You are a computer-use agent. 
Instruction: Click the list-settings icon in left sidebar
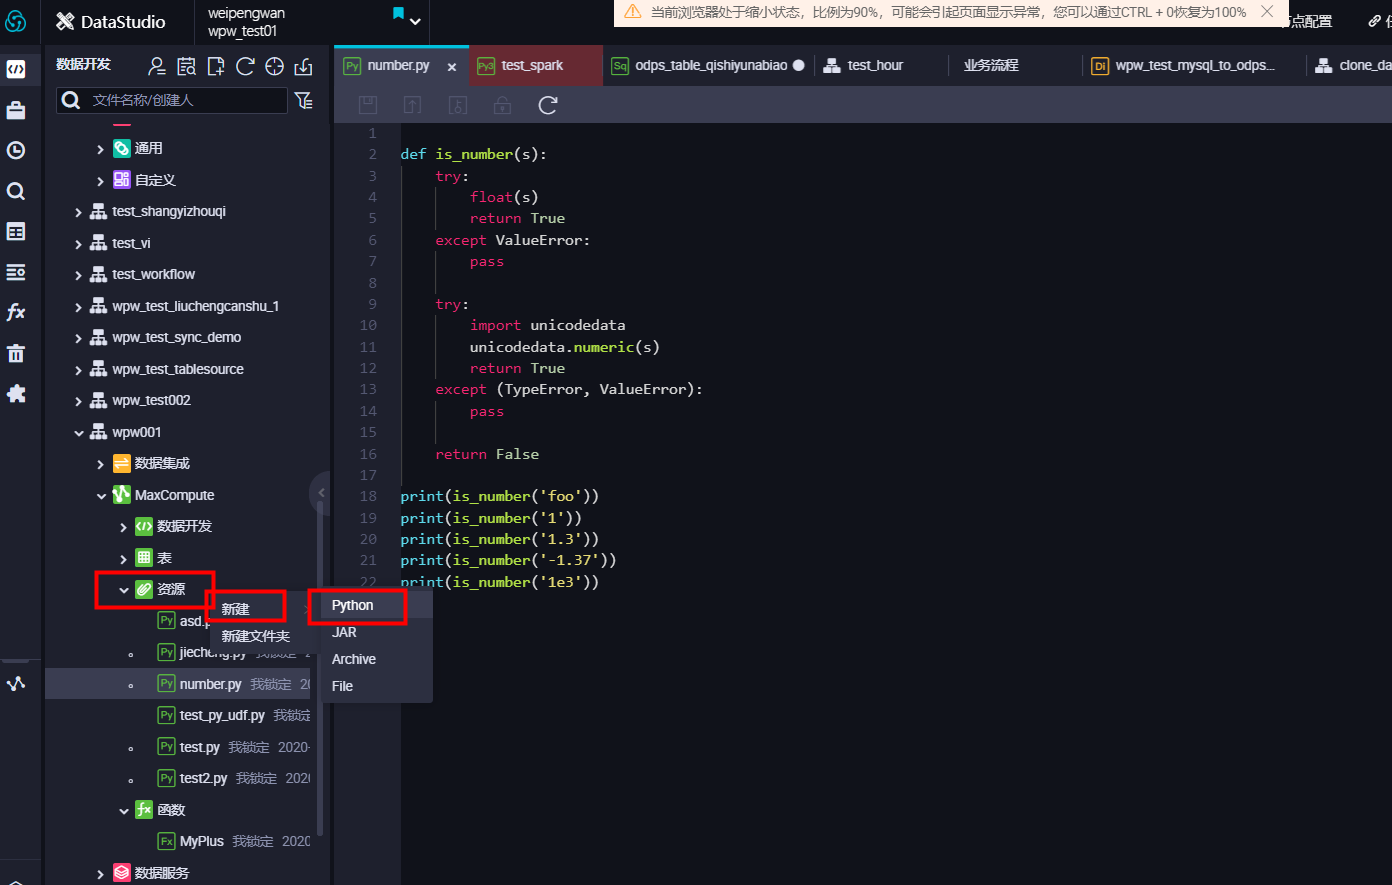coord(16,272)
